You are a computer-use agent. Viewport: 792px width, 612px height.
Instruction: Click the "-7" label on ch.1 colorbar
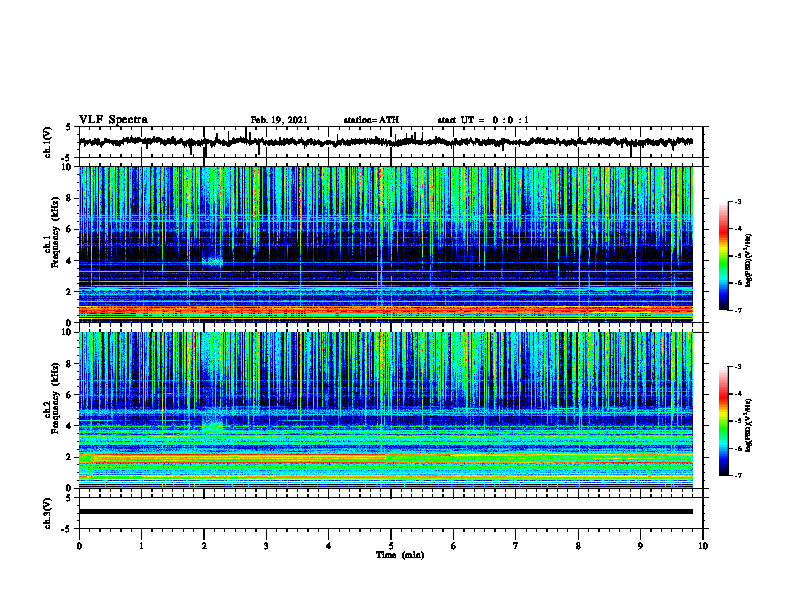coord(737,311)
